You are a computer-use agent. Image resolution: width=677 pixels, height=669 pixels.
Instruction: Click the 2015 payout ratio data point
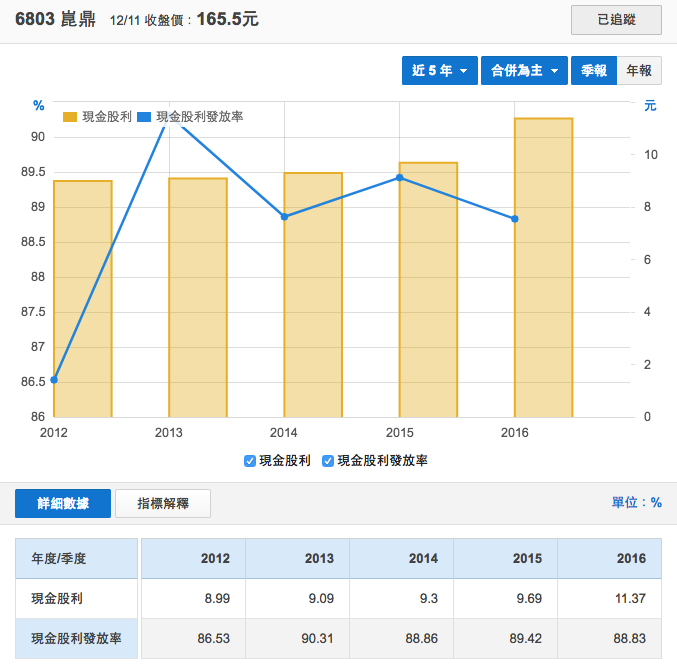tap(399, 178)
